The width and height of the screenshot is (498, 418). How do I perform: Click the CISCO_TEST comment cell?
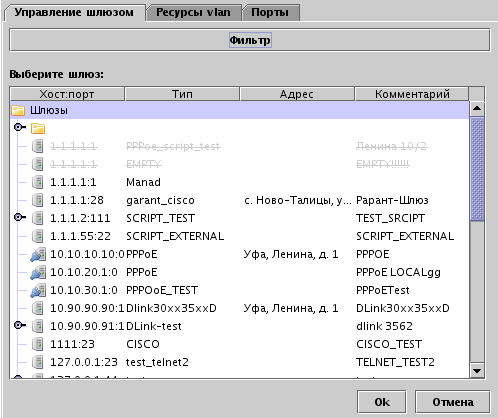click(x=389, y=344)
